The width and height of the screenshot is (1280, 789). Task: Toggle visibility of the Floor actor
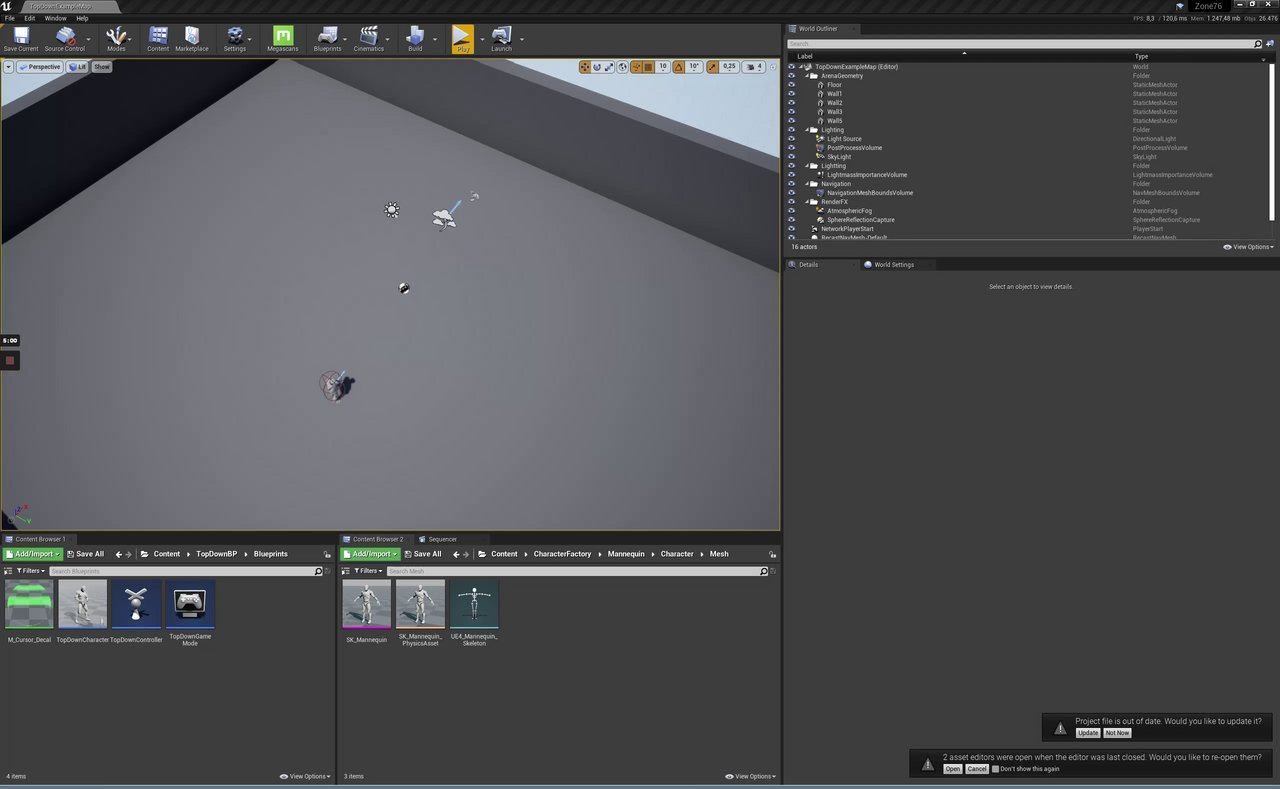(x=791, y=85)
